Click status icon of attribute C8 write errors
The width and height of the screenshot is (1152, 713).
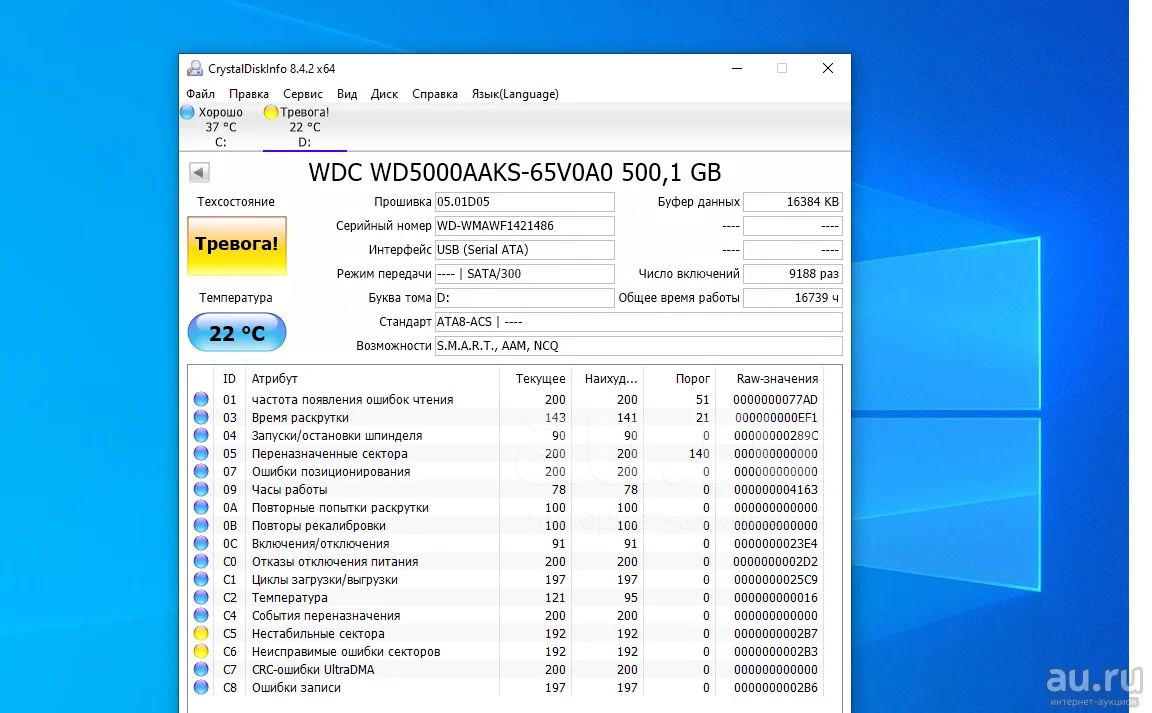coord(201,687)
